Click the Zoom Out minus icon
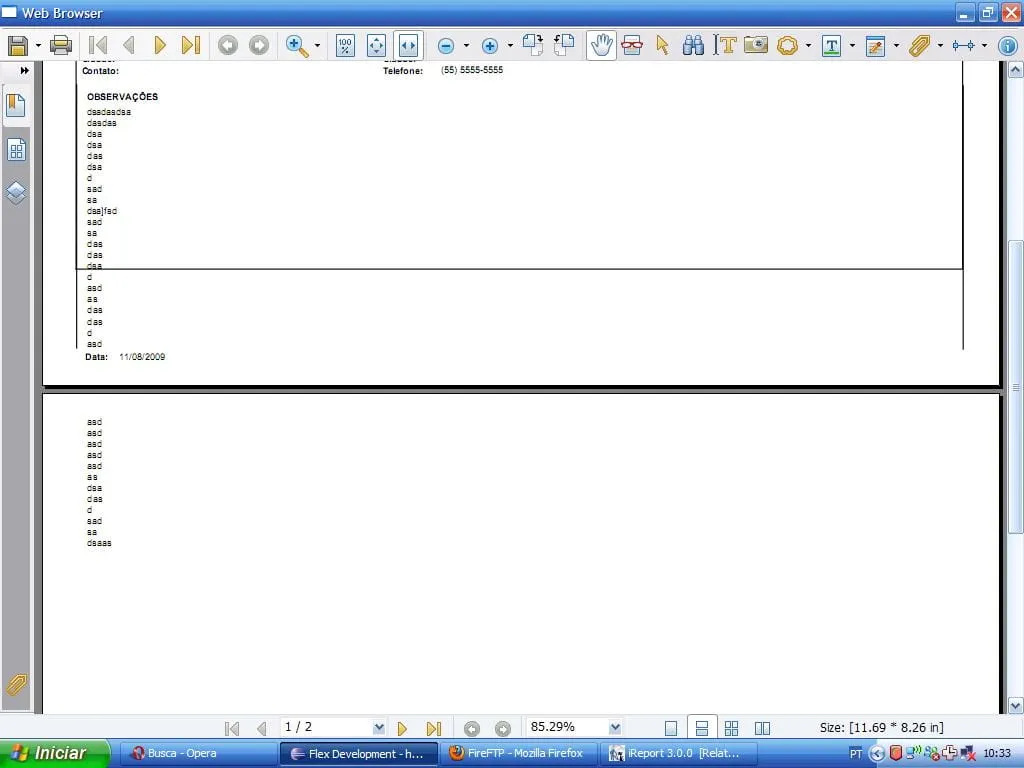Viewport: 1024px width, 768px height. (x=445, y=46)
